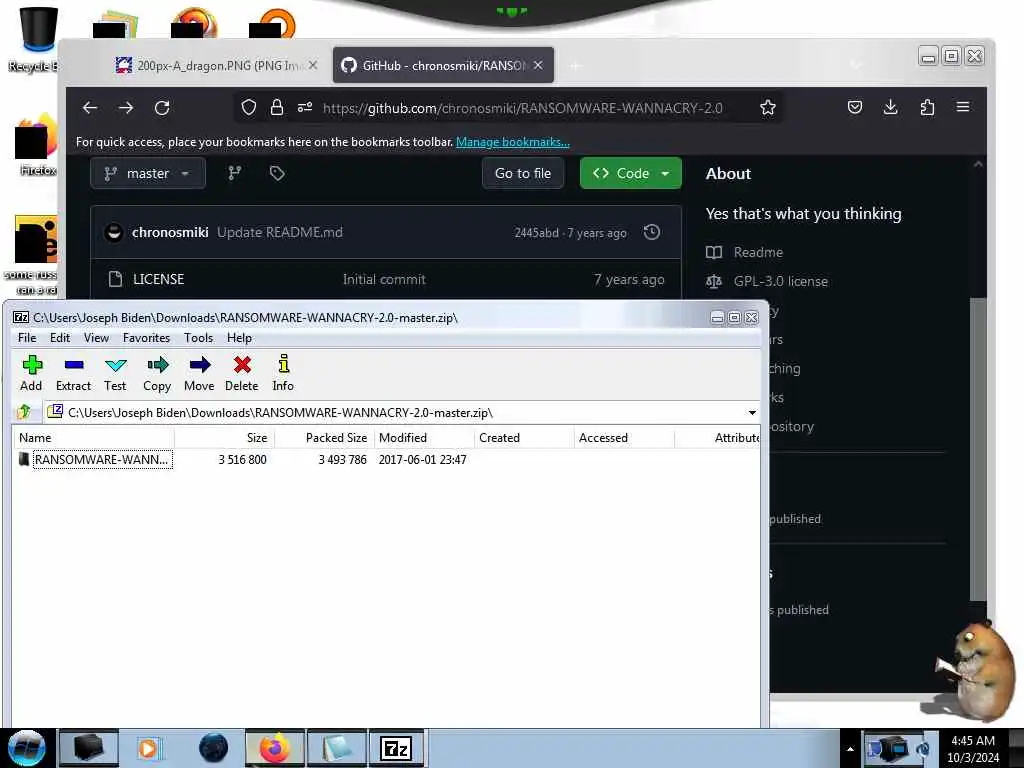Open Firefox from the taskbar
This screenshot has width=1024, height=768.
pos(274,748)
